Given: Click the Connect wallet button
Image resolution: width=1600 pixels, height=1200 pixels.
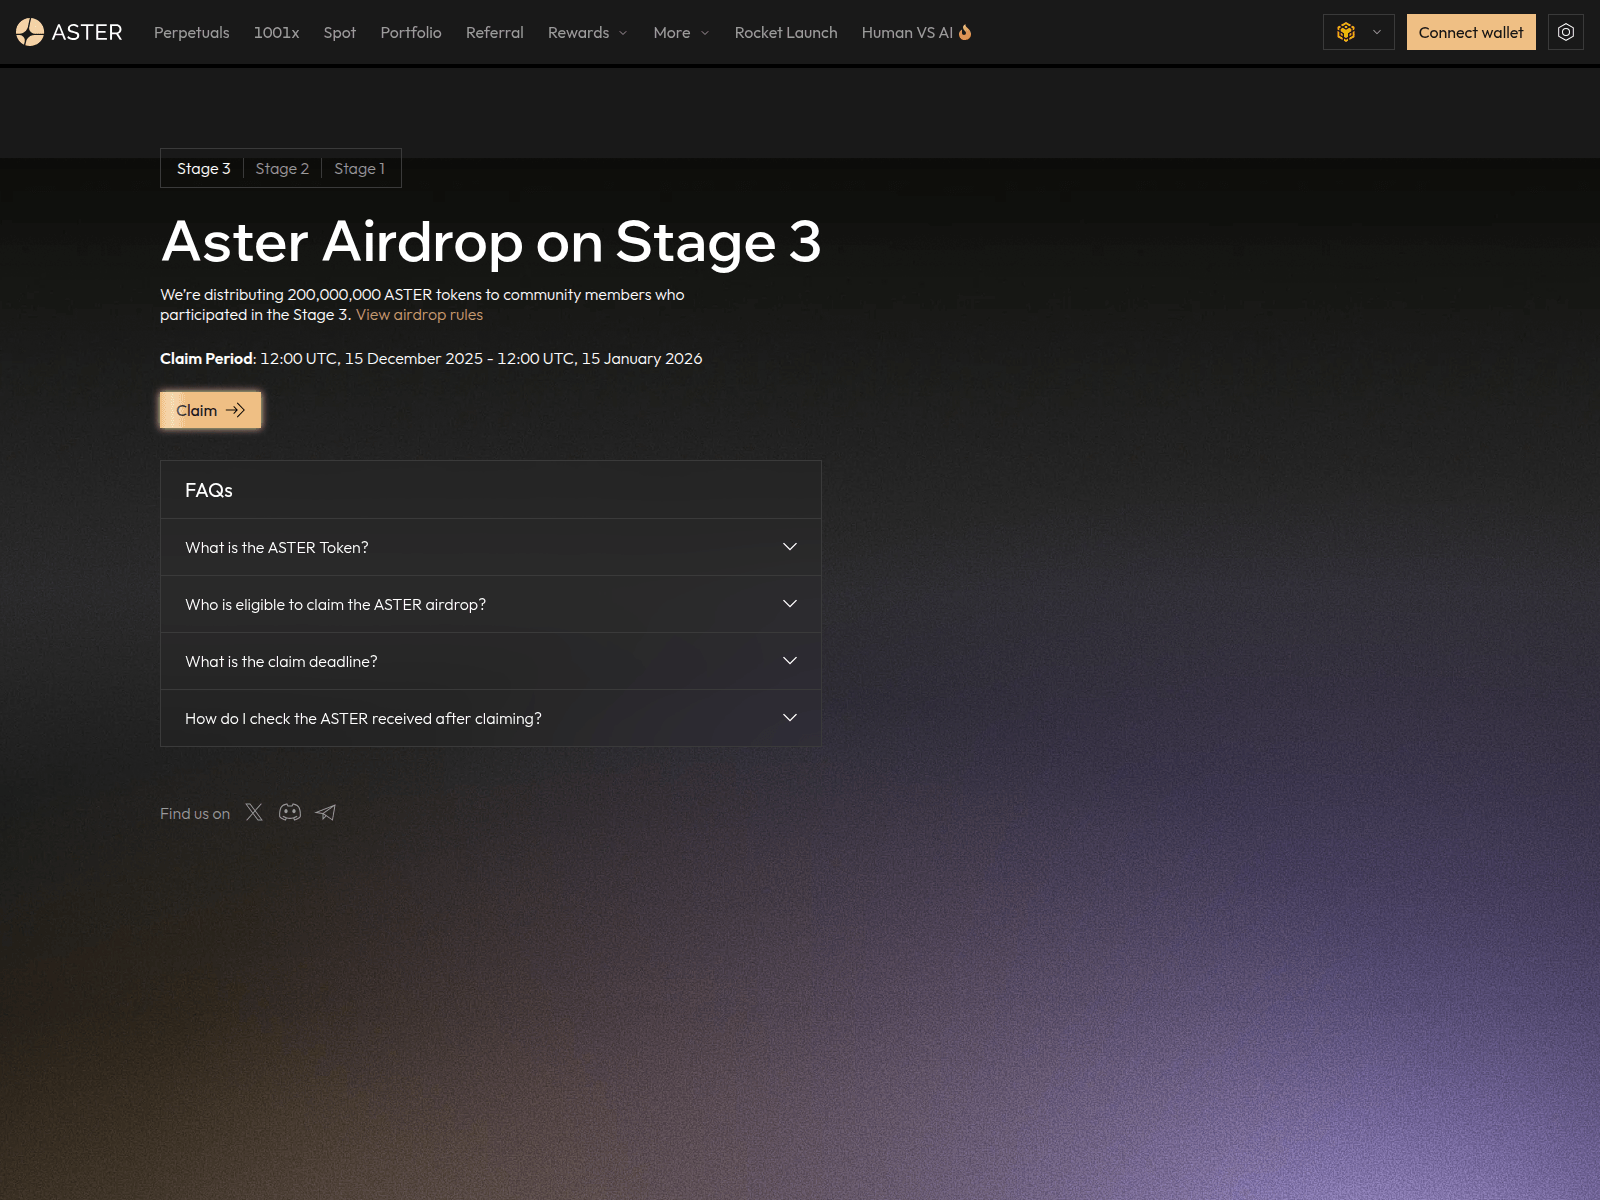Looking at the screenshot, I should coord(1470,32).
